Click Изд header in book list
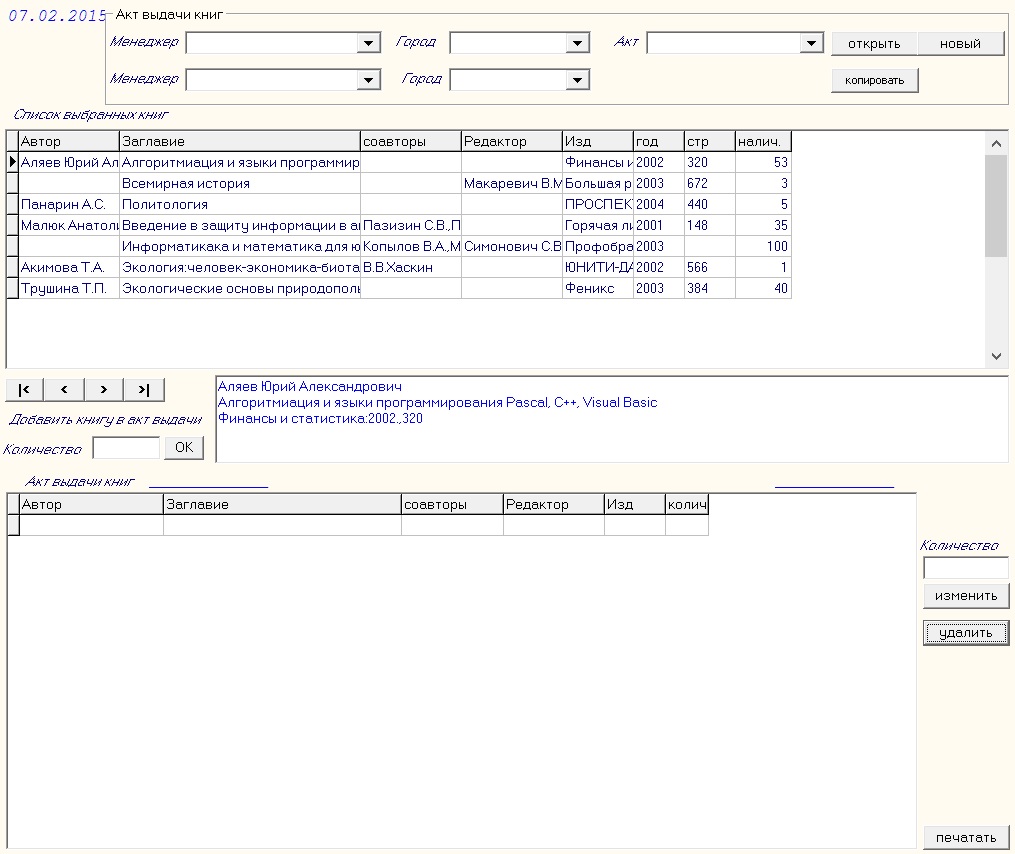 point(597,141)
